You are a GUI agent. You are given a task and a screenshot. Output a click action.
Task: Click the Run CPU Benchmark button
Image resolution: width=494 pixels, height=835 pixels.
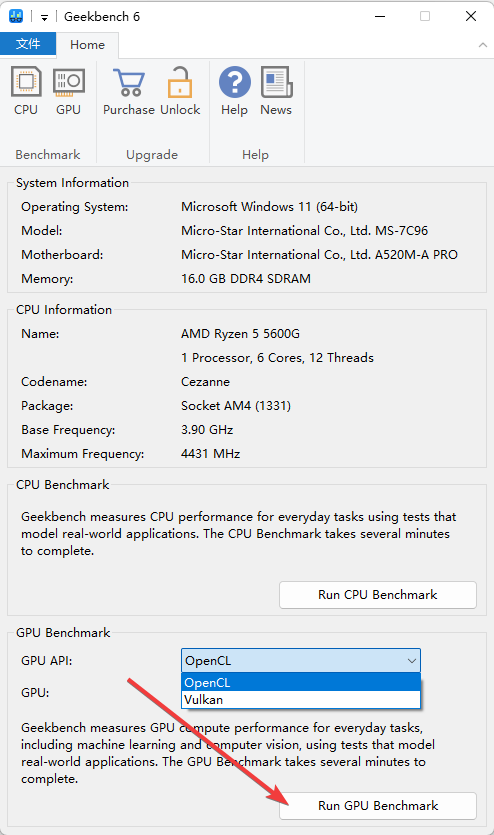click(x=378, y=595)
